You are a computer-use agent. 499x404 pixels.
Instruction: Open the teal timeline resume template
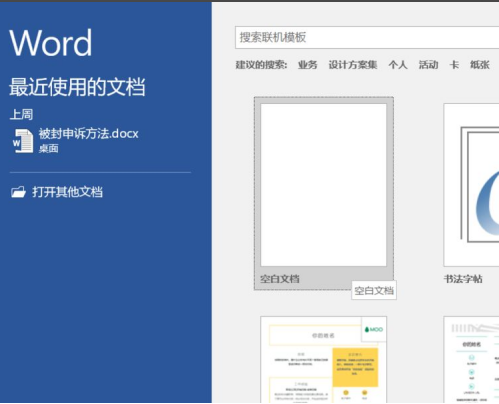[471, 360]
